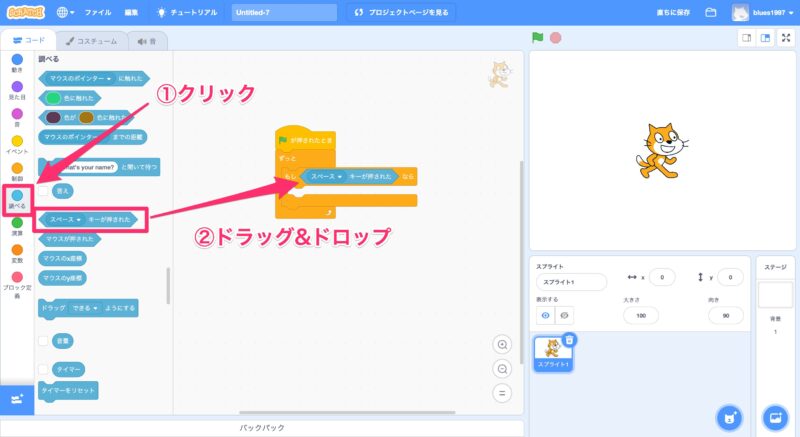Screen dimensions: 800x437
Task: Delete スプライト1 using the trash icon
Action: pyautogui.click(x=569, y=340)
